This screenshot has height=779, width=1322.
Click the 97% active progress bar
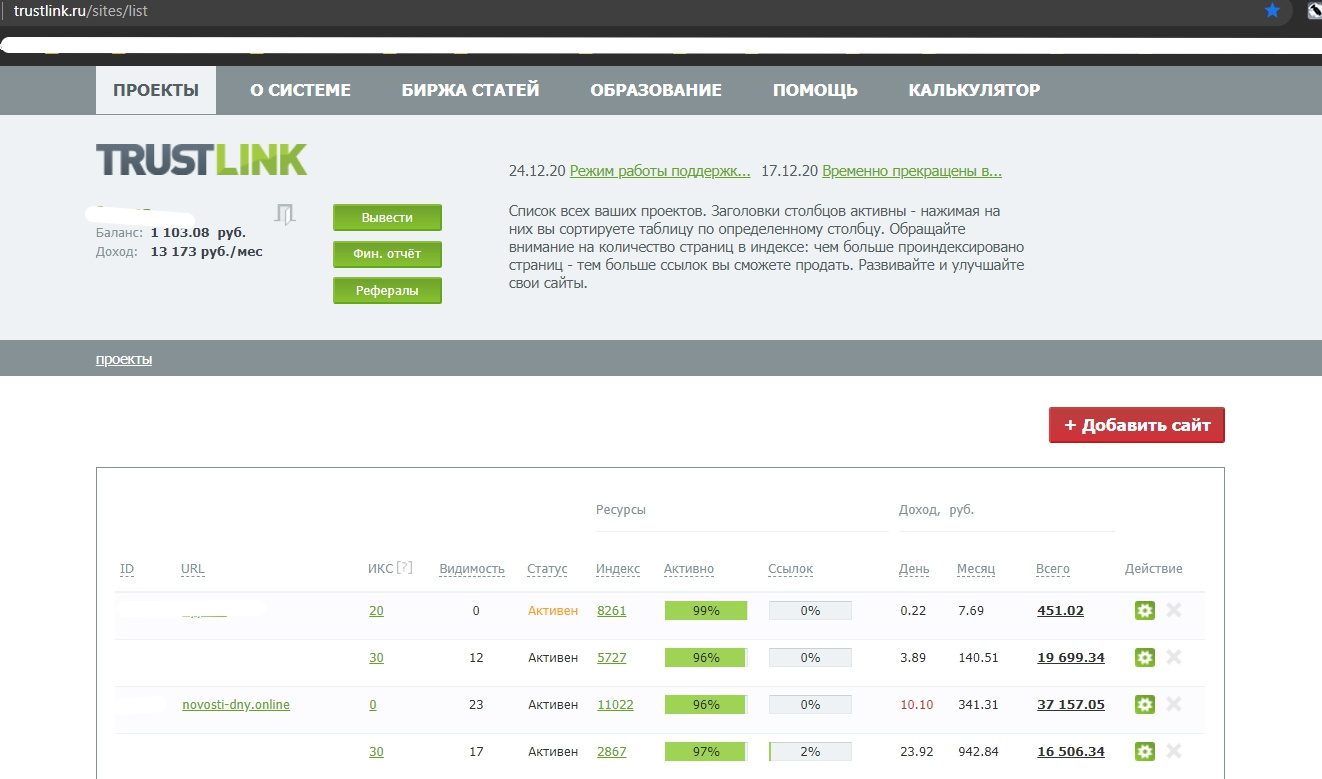pyautogui.click(x=706, y=752)
